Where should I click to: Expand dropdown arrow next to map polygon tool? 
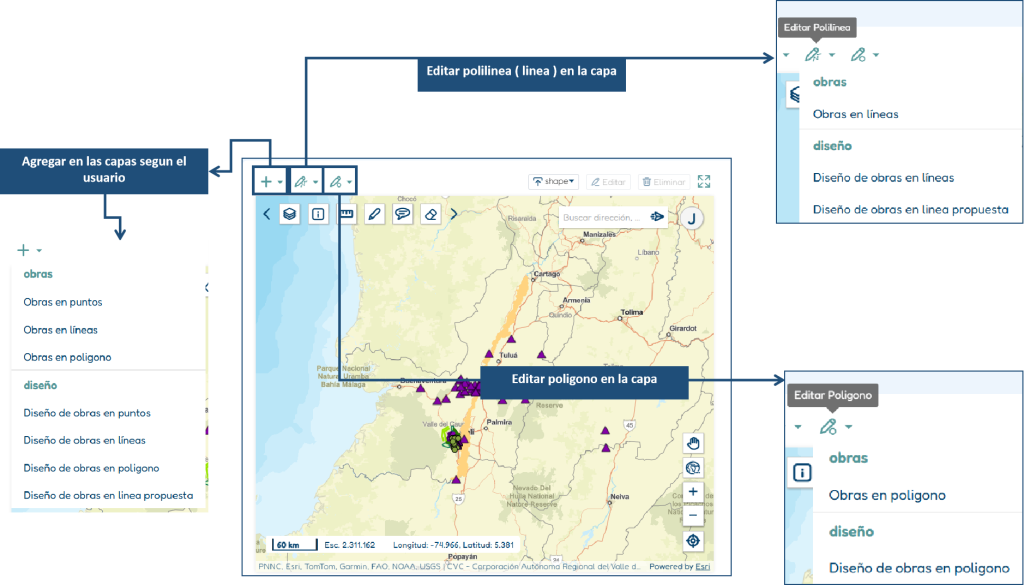tap(350, 182)
